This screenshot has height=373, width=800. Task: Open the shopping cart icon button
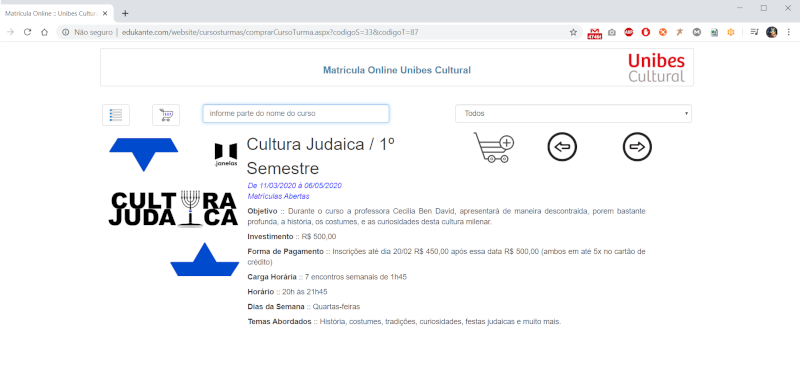[166, 115]
